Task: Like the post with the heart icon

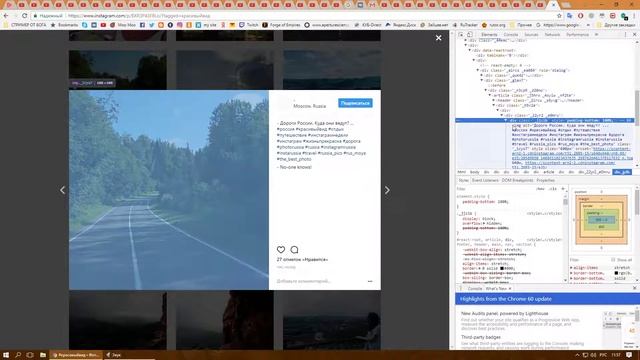Action: 281,249
